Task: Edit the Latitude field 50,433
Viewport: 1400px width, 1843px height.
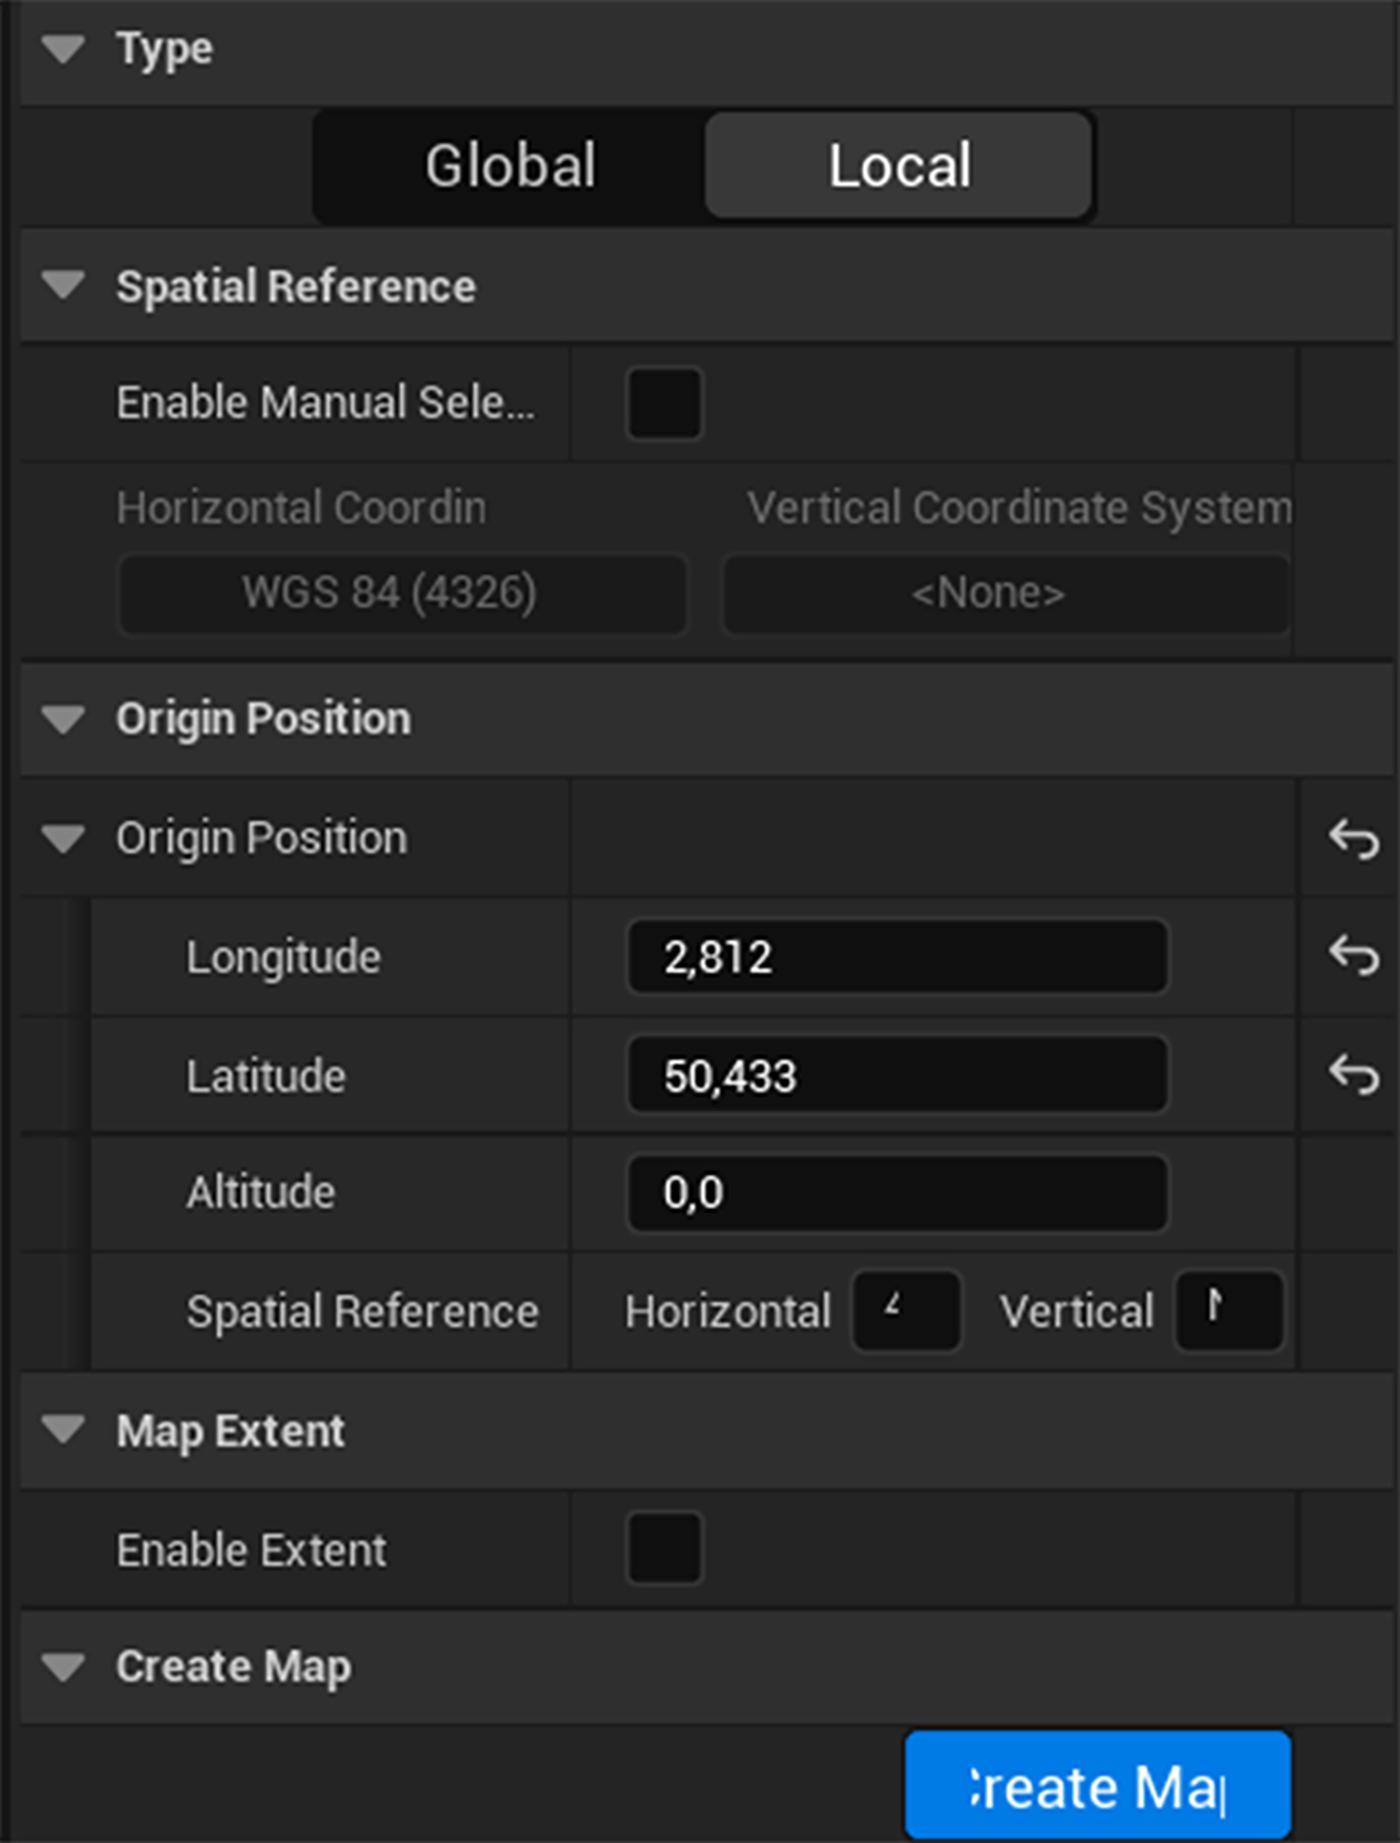Action: pyautogui.click(x=897, y=1075)
